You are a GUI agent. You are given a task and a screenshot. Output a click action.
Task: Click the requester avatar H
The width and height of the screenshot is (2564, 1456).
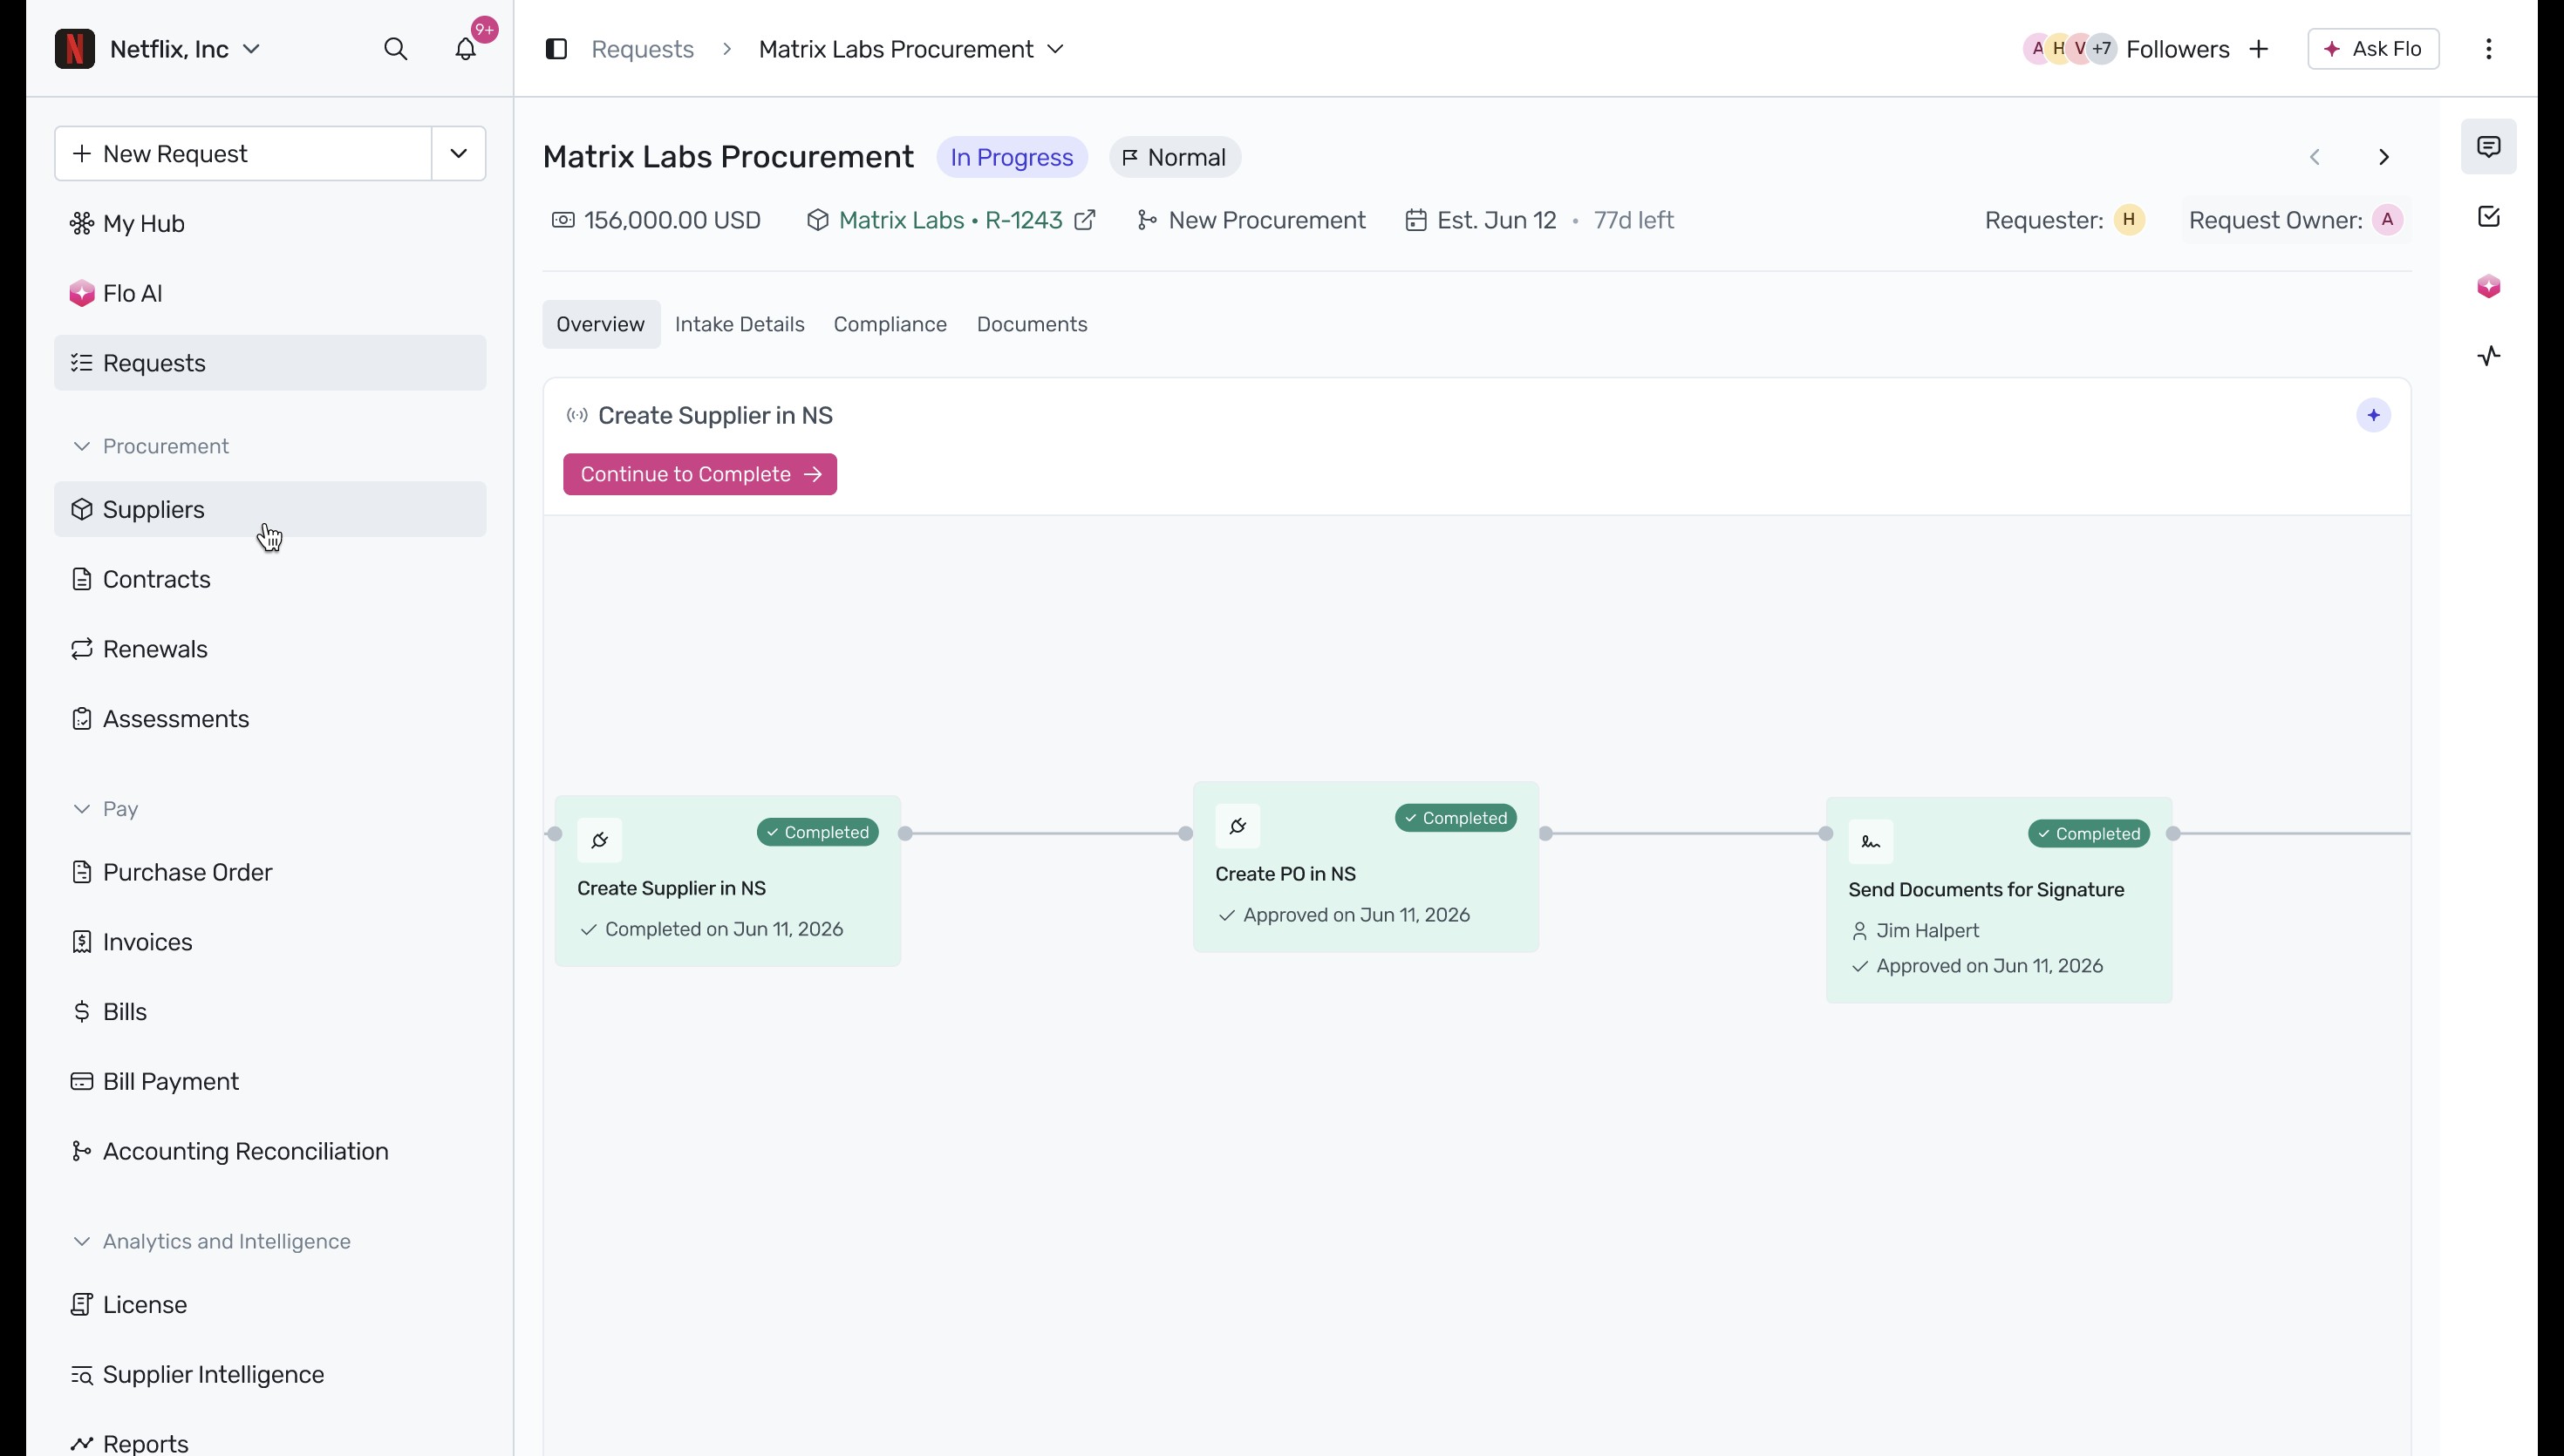[2129, 220]
